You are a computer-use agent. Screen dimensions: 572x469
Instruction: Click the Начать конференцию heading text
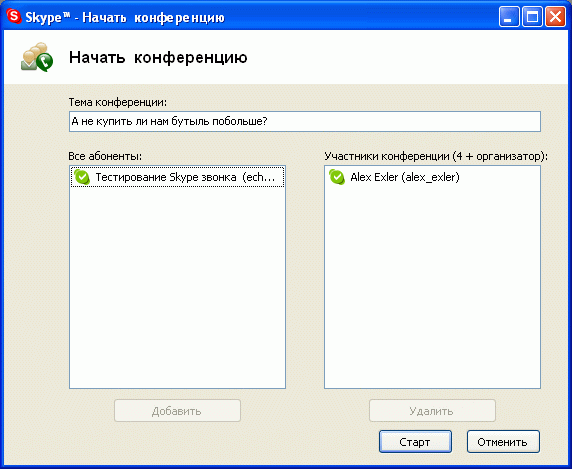click(x=158, y=58)
